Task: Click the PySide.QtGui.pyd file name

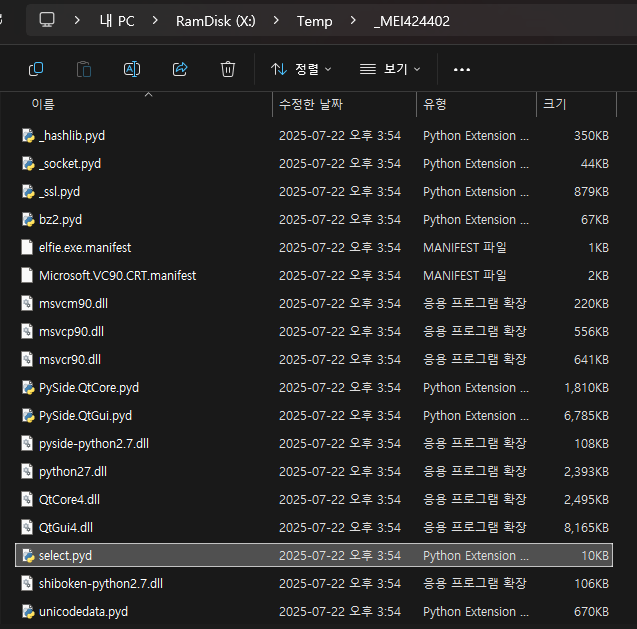Action: [85, 416]
